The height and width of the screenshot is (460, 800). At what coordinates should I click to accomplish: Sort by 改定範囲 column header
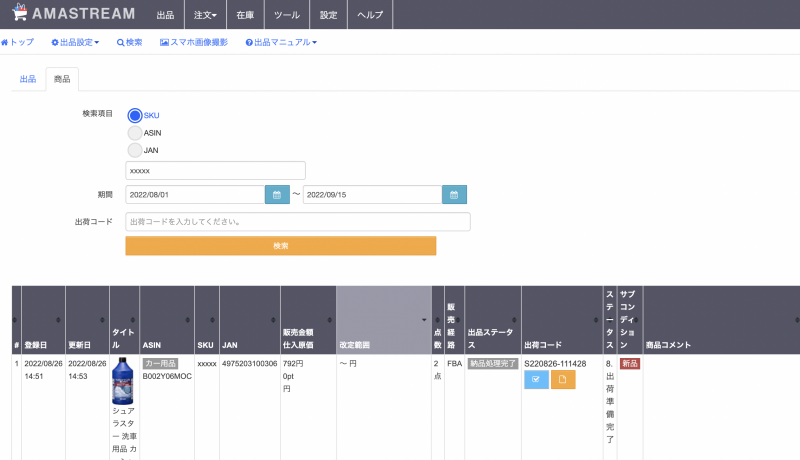(x=384, y=320)
